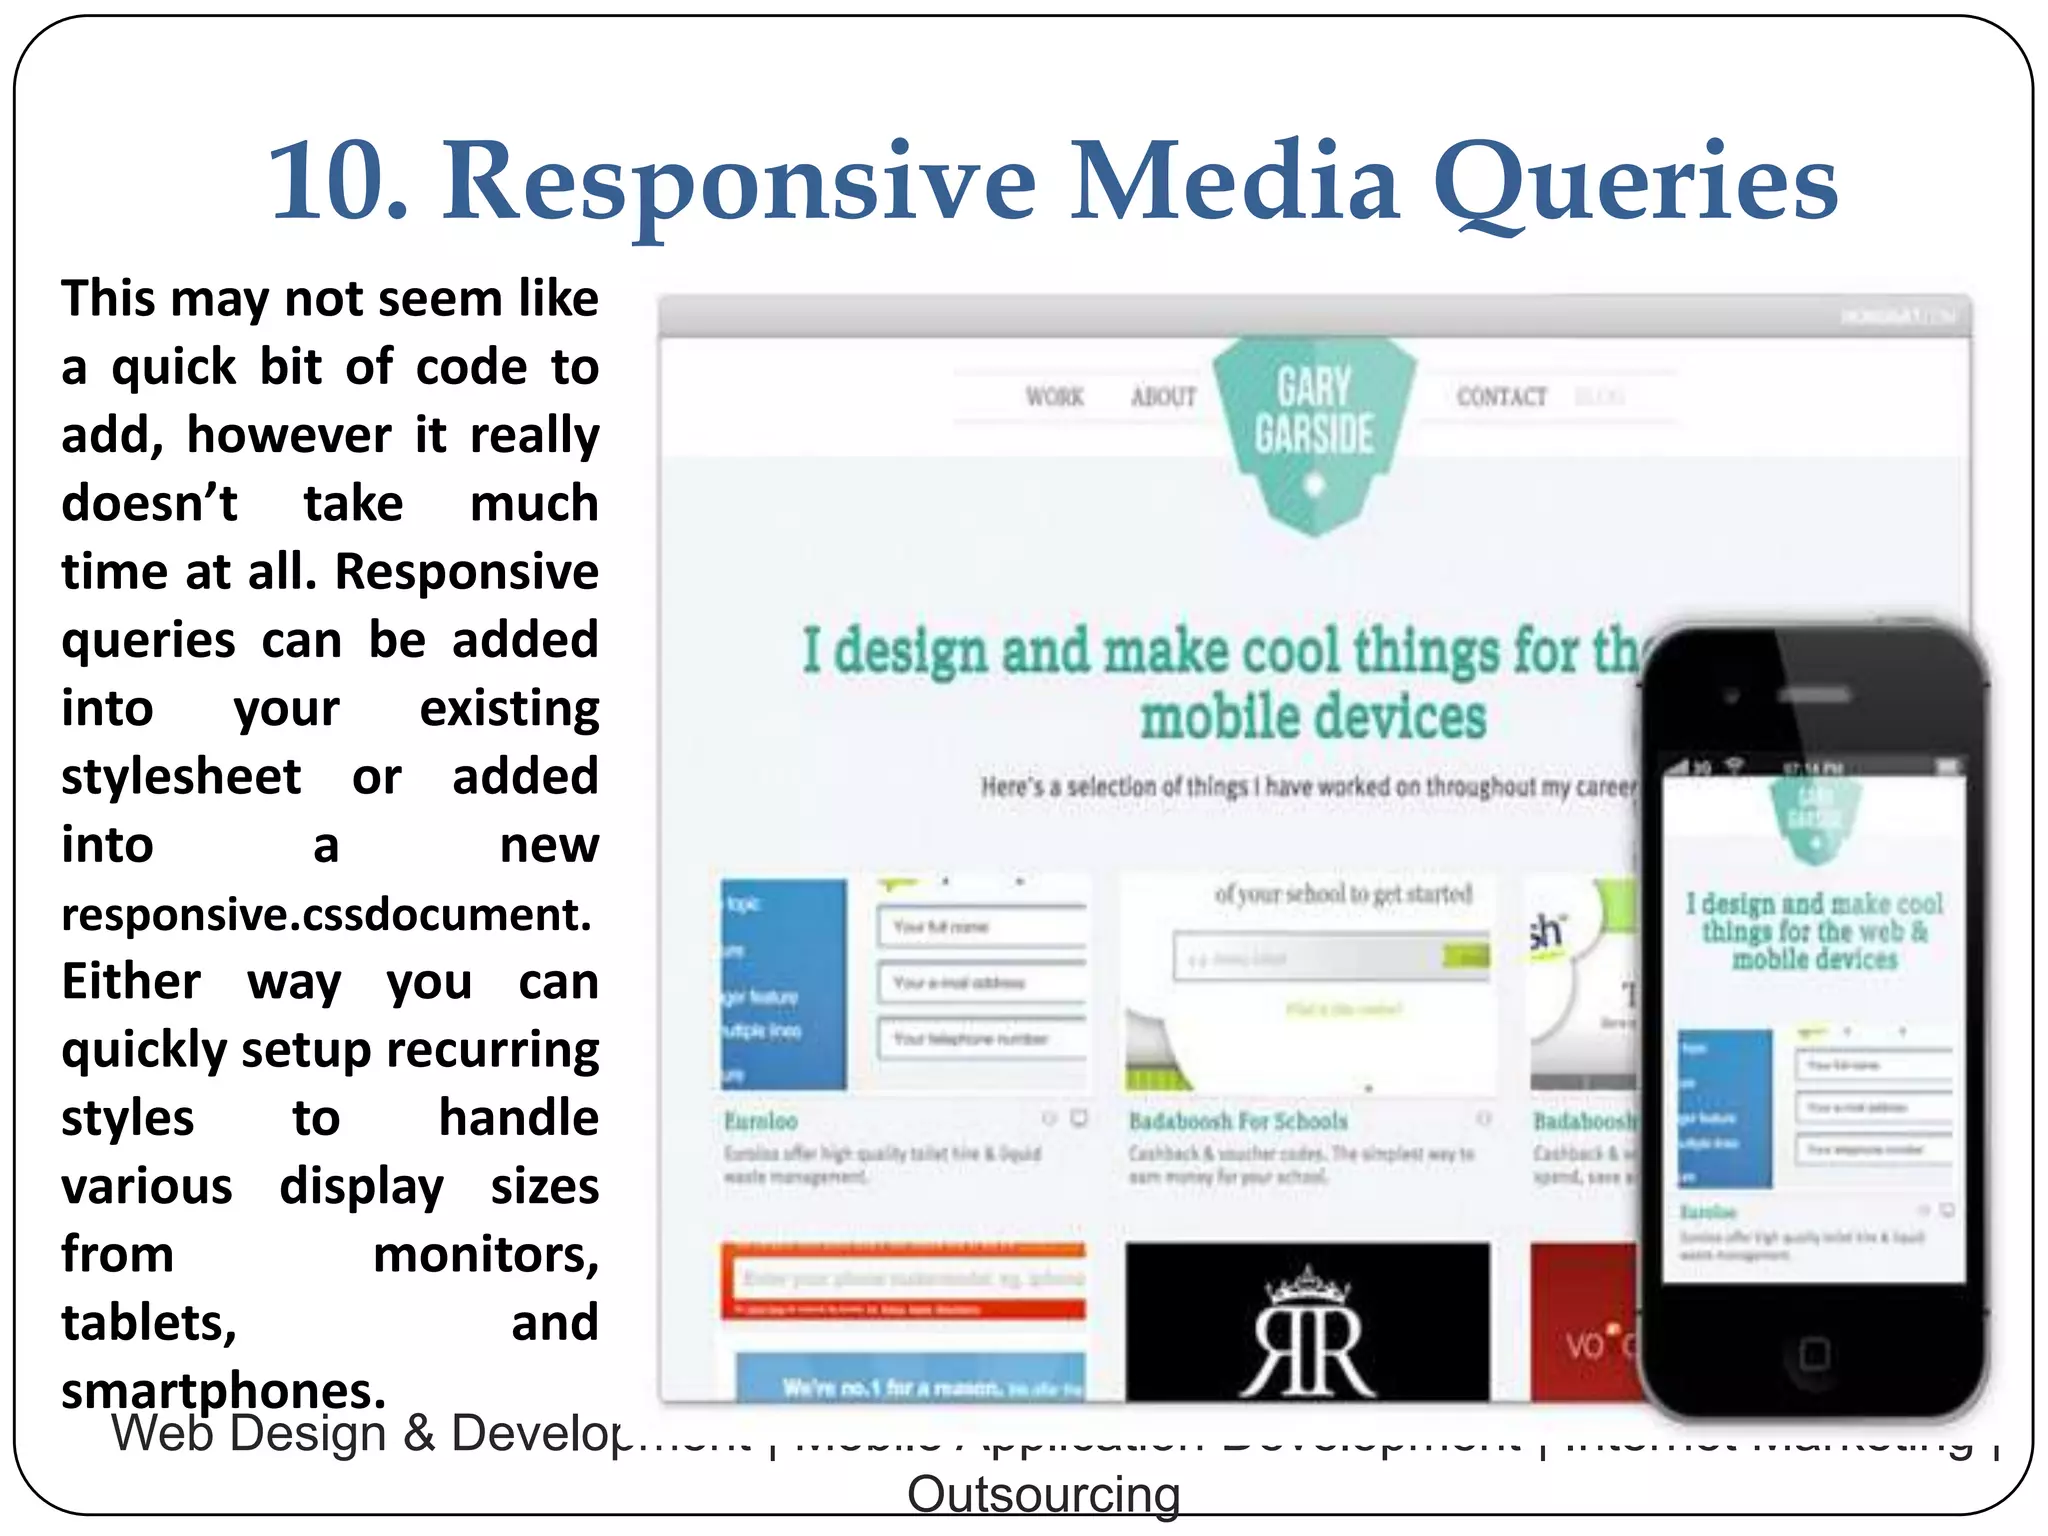
Task: Click the Euroloo project title link
Action: coord(761,1121)
